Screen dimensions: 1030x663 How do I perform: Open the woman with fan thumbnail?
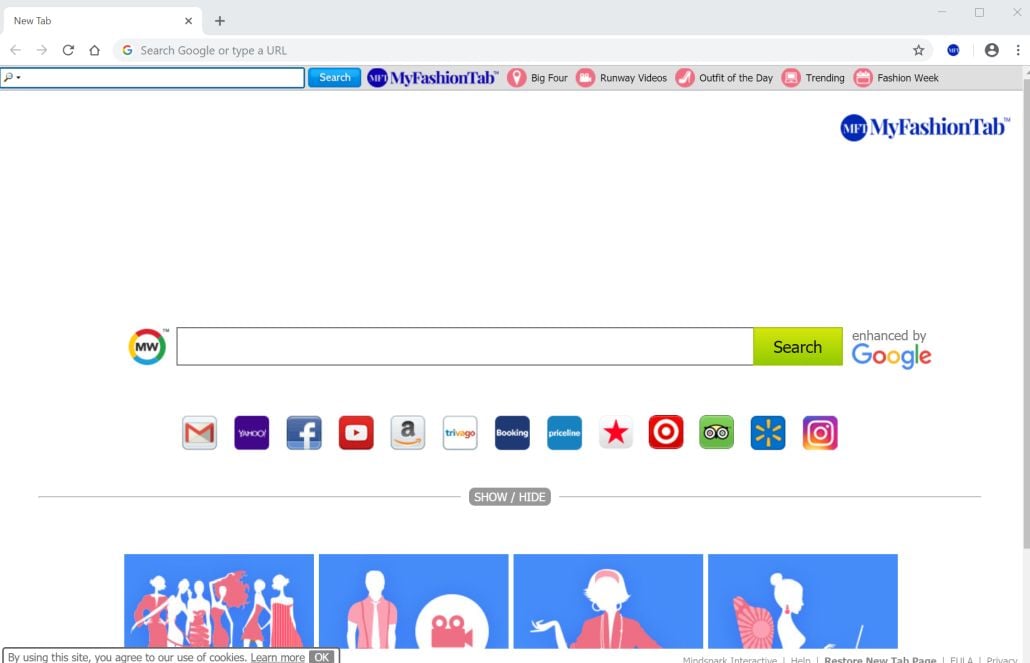pyautogui.click(x=803, y=601)
